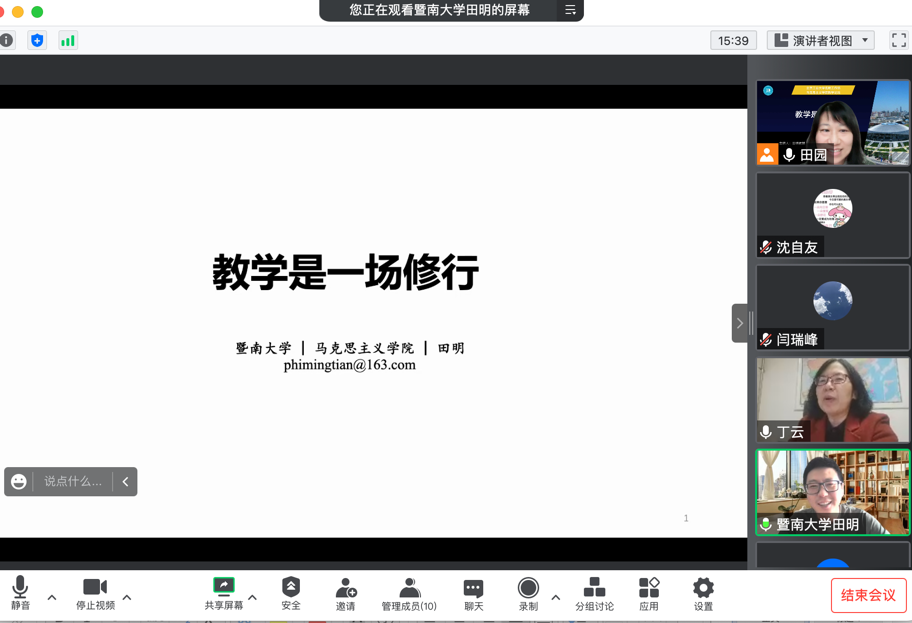Image resolution: width=912 pixels, height=623 pixels.
Task: Click the Invite (邀请) icon
Action: 346,592
